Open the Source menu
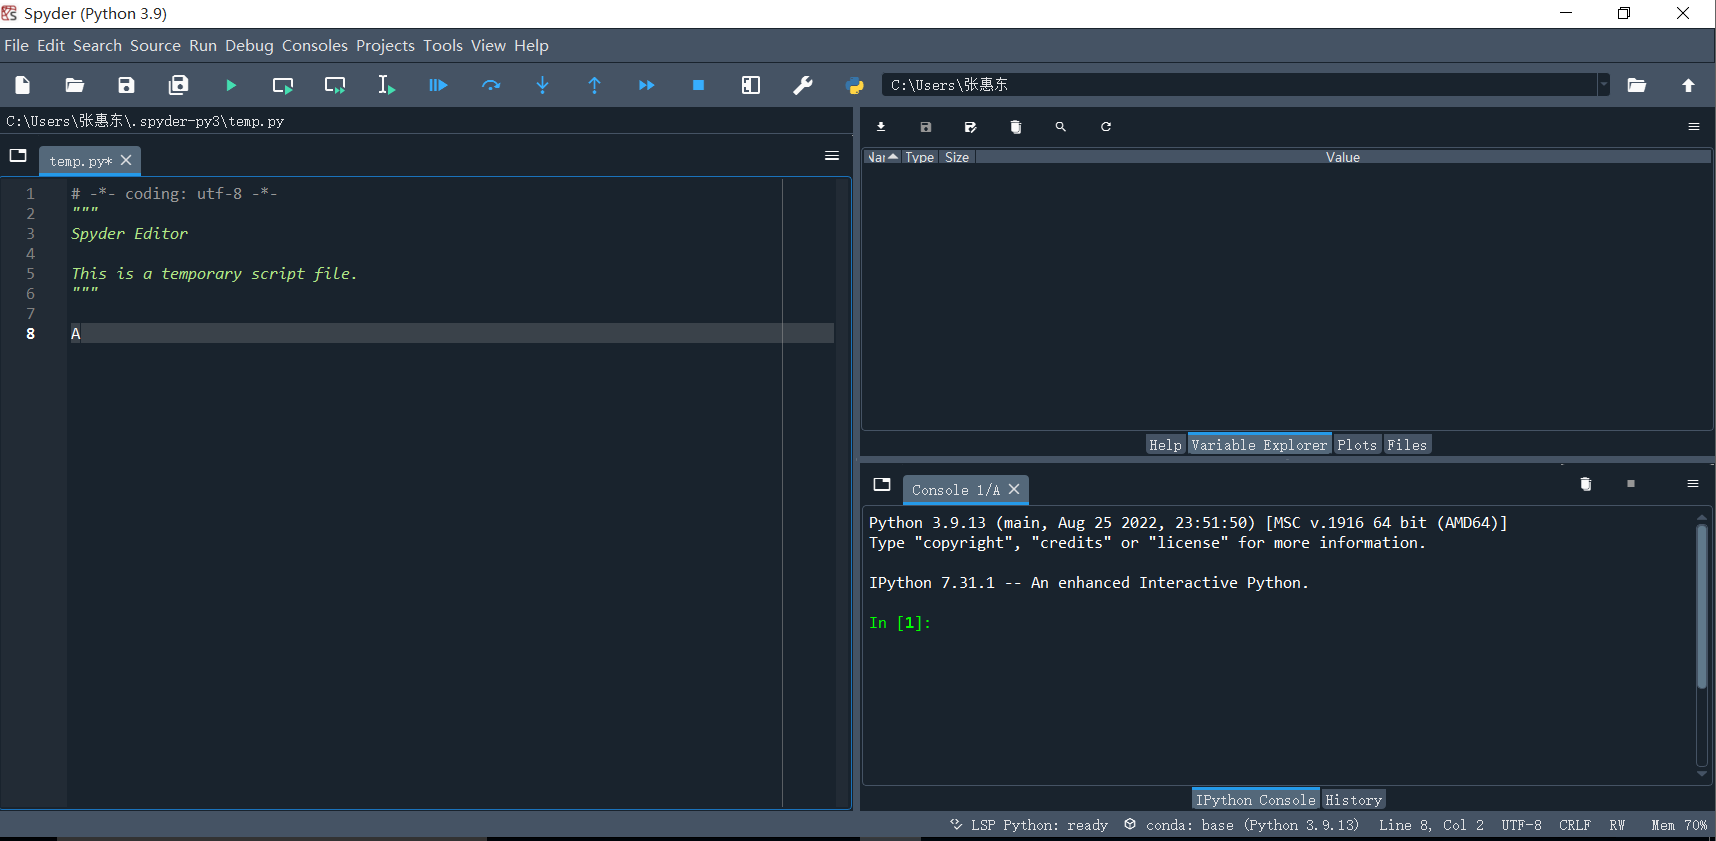 click(155, 45)
